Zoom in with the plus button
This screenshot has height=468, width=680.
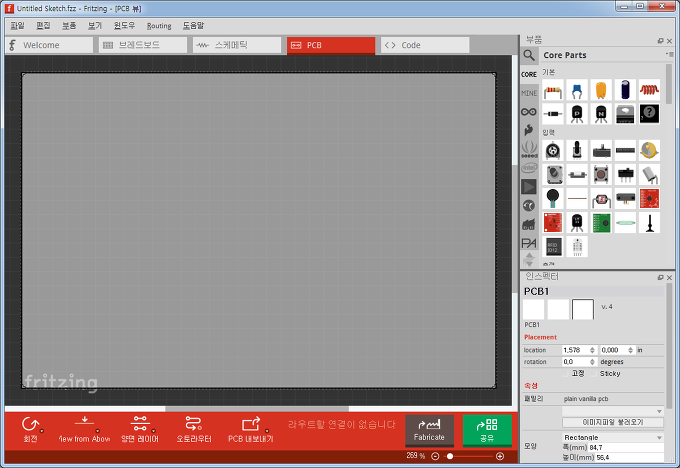500,456
